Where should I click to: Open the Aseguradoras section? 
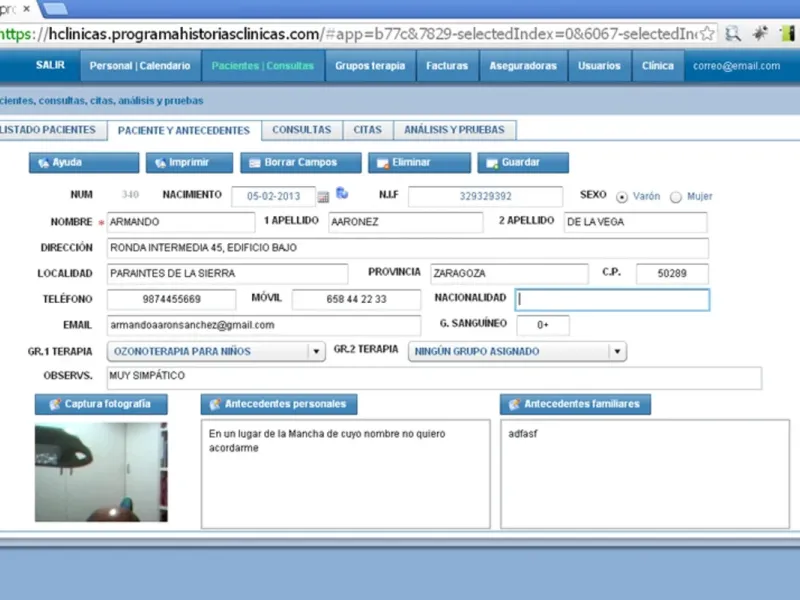523,66
